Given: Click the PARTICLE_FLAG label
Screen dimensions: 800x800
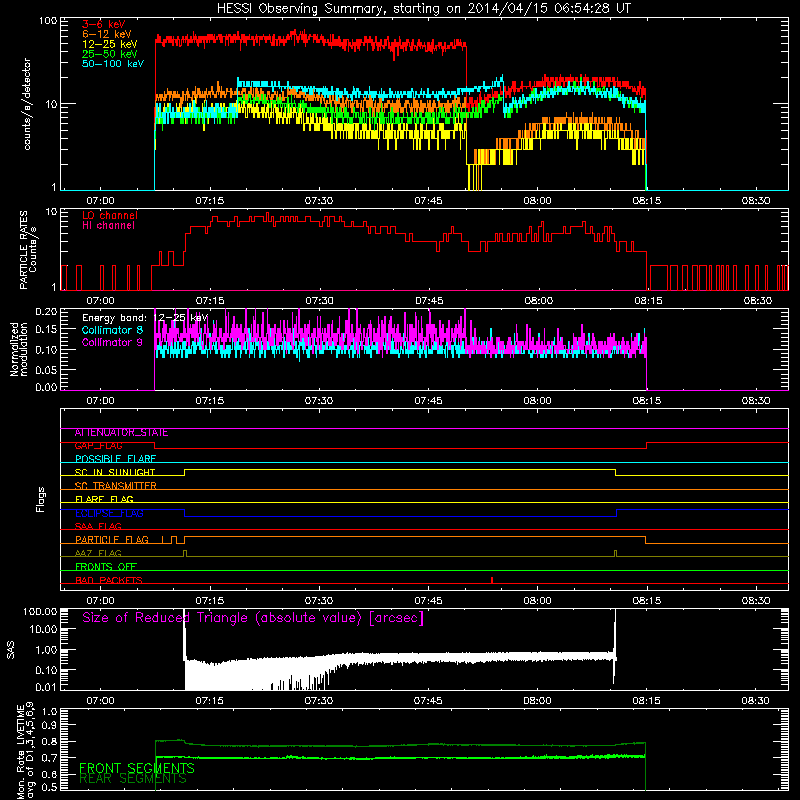Looking at the screenshot, I should tap(112, 540).
